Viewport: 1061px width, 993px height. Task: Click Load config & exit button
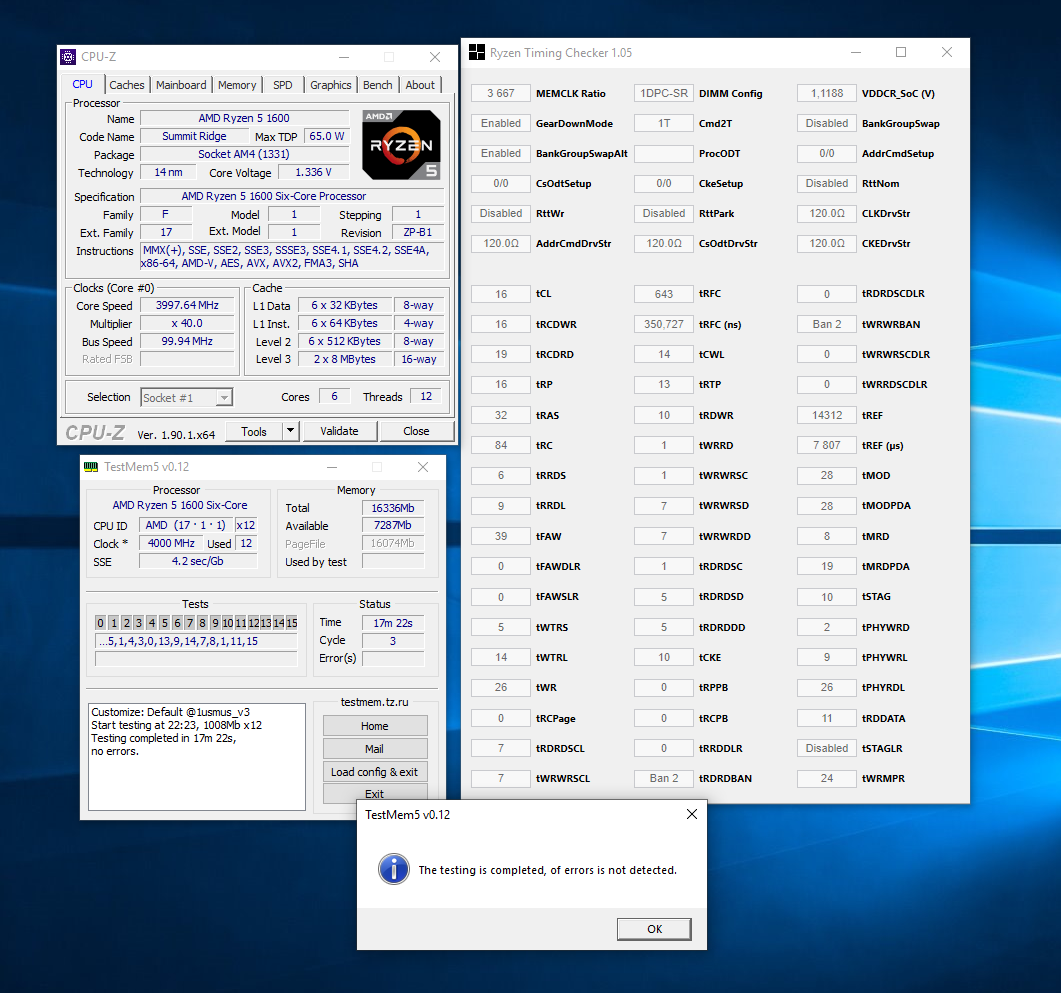pos(375,772)
